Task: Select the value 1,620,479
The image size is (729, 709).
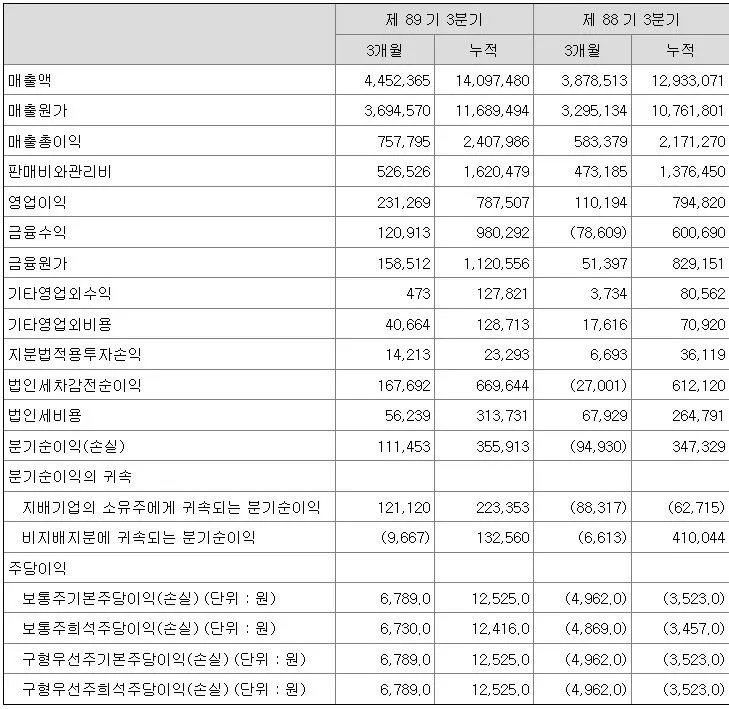Action: click(x=496, y=172)
